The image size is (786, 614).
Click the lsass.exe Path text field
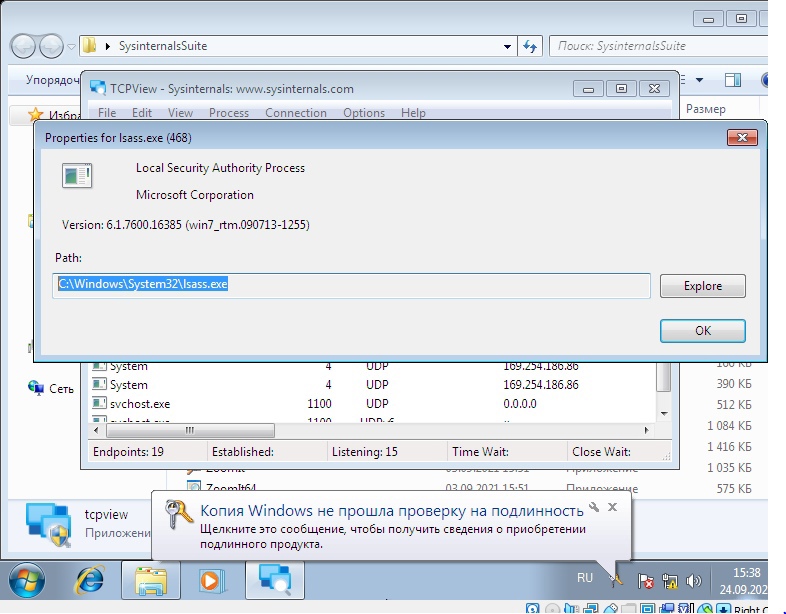pyautogui.click(x=351, y=286)
